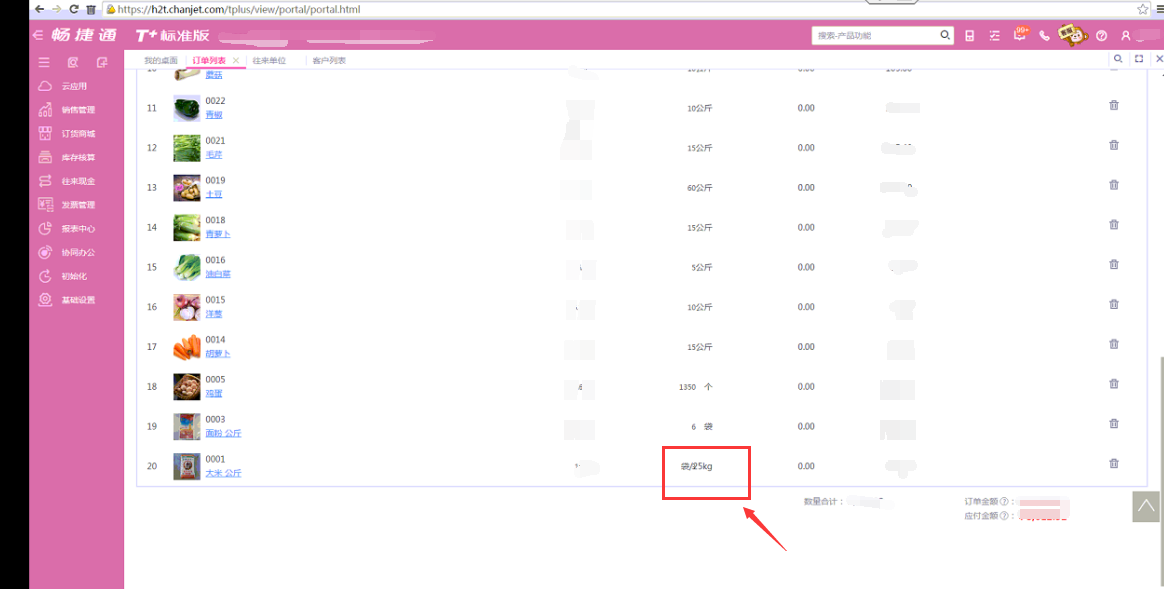Close the 订单列表 tab

pos(236,60)
